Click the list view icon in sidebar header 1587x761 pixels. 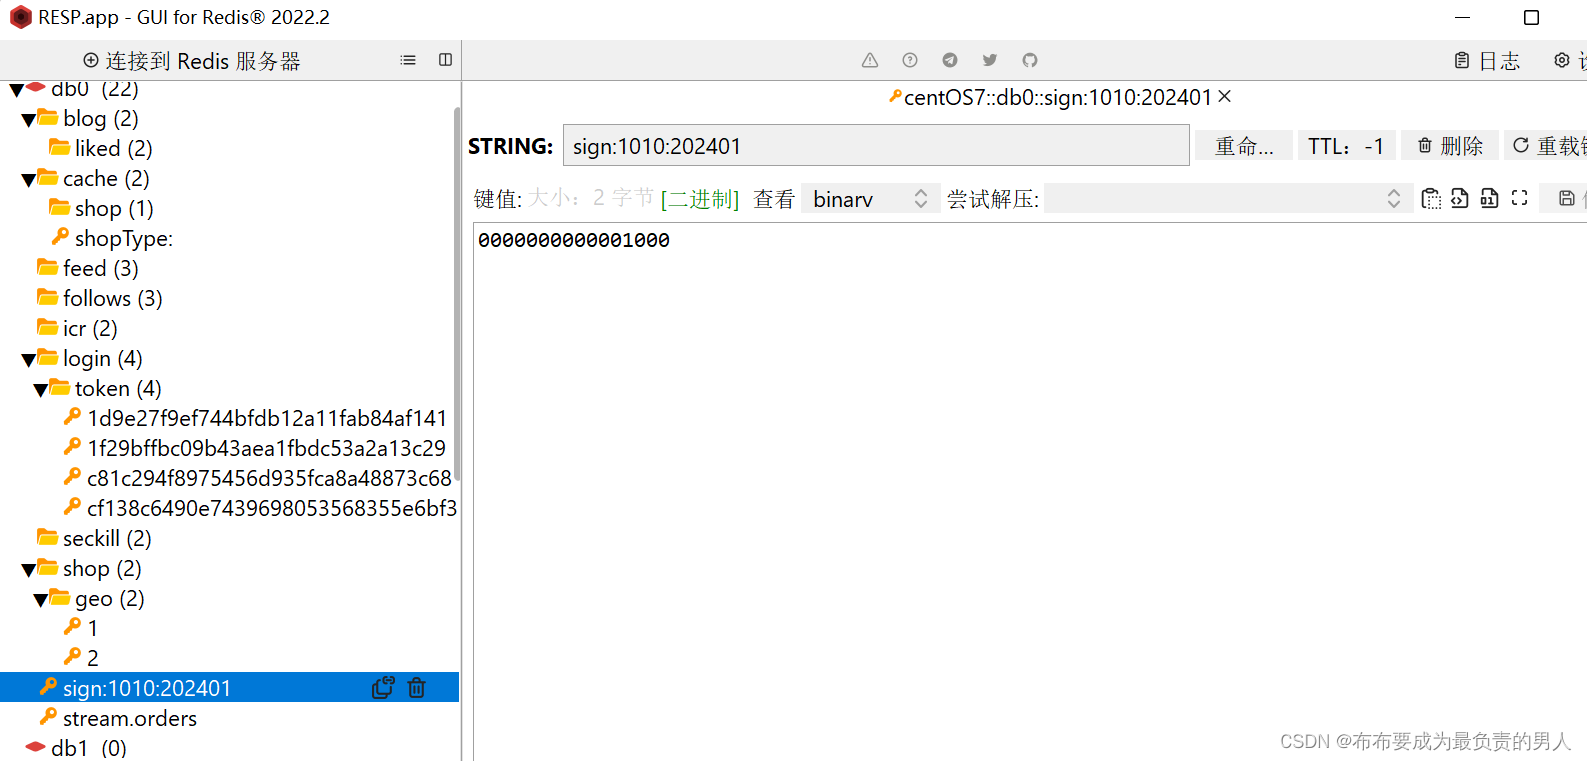[408, 60]
